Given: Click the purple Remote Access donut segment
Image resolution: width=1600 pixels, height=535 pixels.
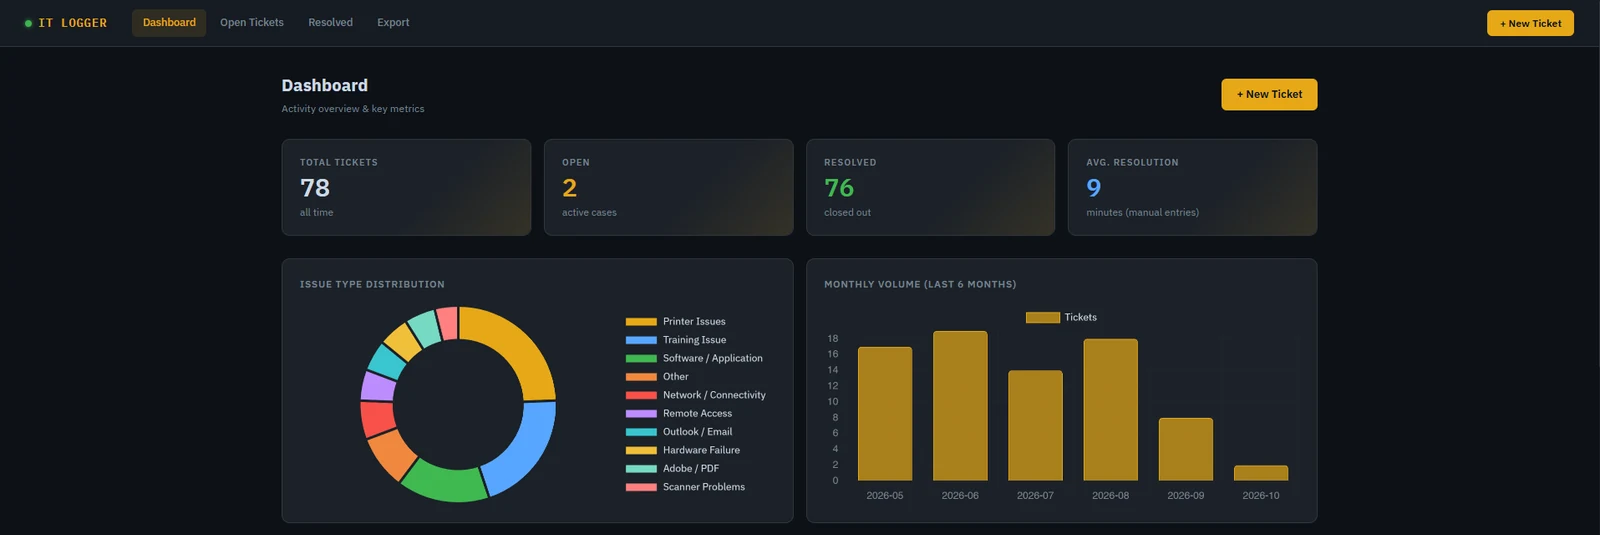Looking at the screenshot, I should (378, 385).
